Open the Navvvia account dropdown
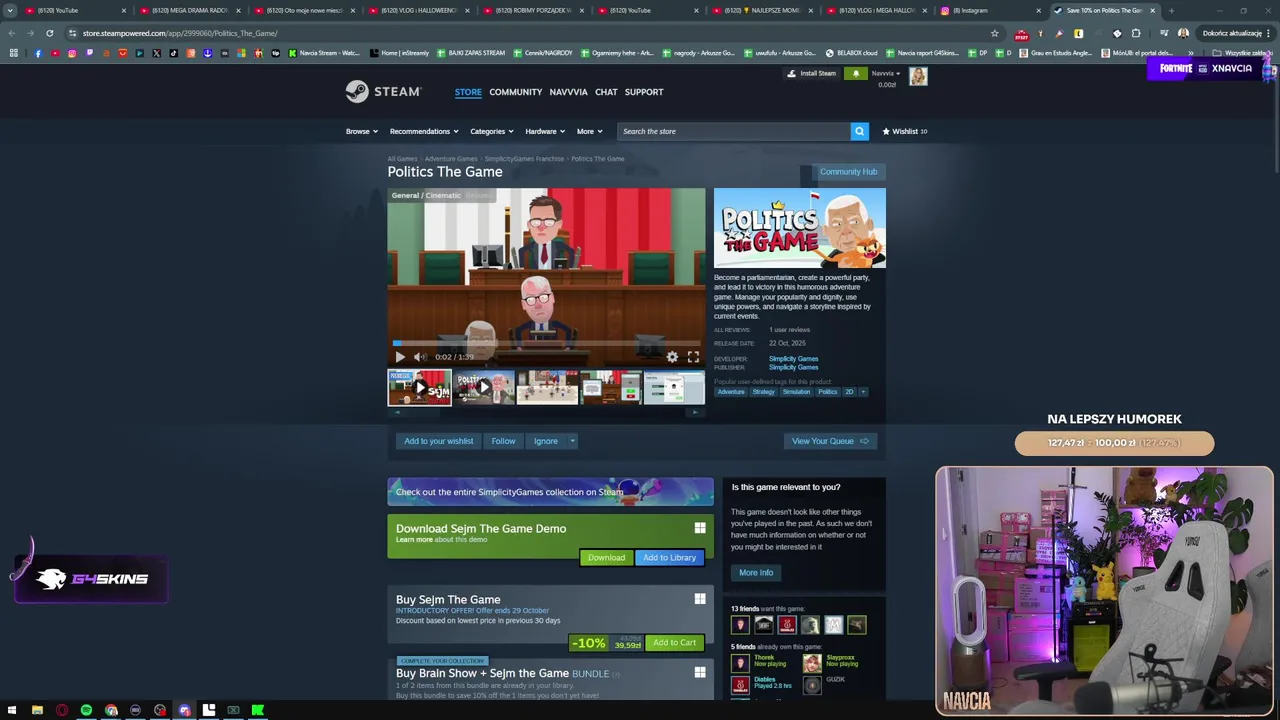Image resolution: width=1280 pixels, height=720 pixels. (886, 73)
